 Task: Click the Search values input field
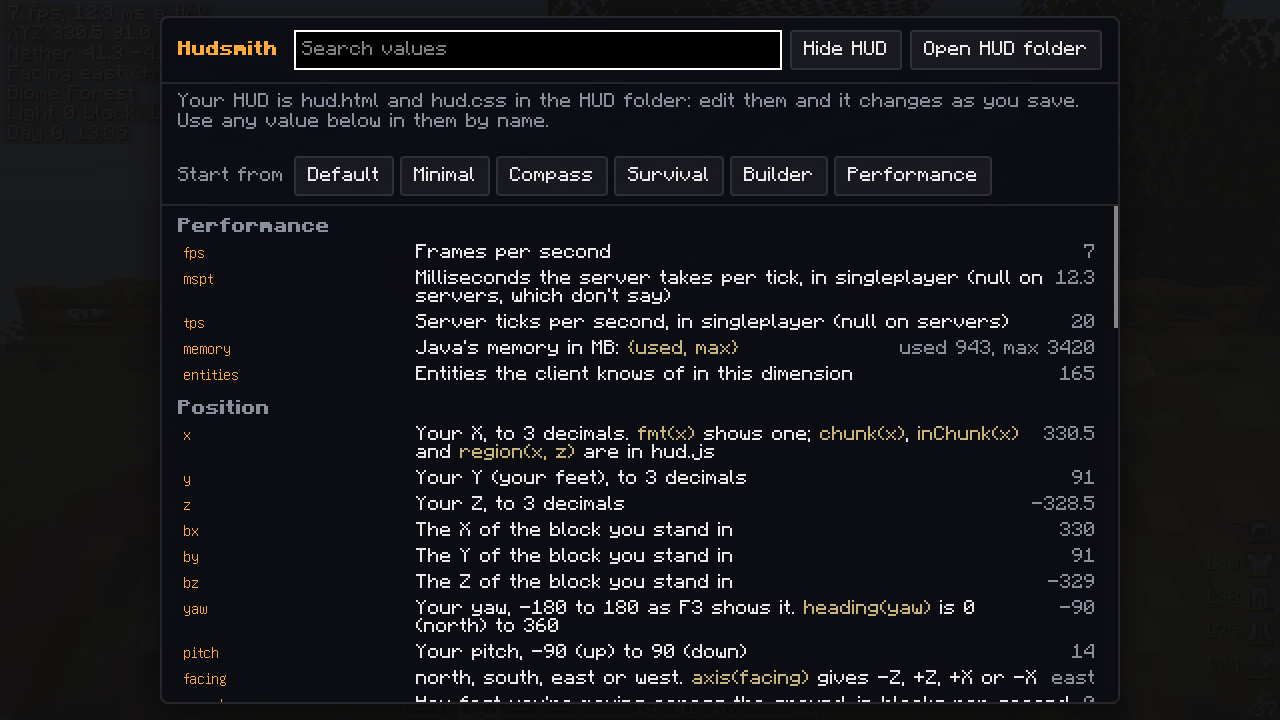[x=538, y=50]
